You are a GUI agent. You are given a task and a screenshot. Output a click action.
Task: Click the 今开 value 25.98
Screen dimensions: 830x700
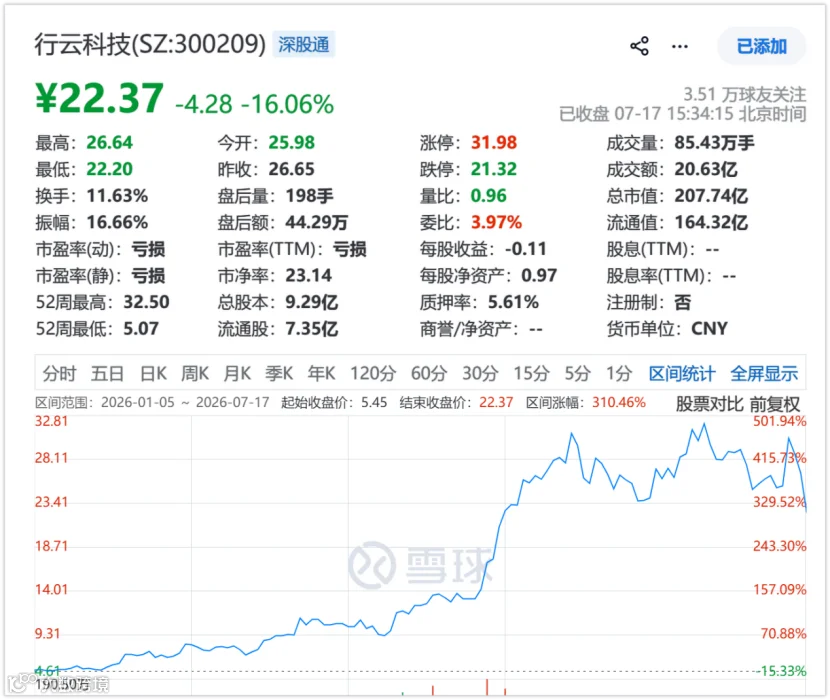[x=292, y=142]
